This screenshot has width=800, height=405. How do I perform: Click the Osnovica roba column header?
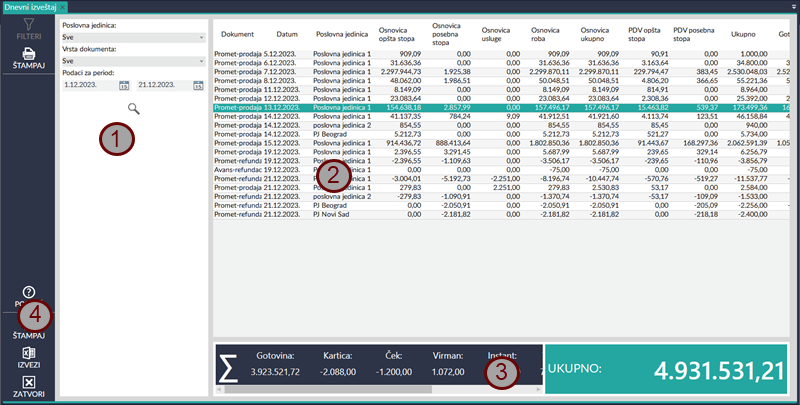(x=545, y=34)
